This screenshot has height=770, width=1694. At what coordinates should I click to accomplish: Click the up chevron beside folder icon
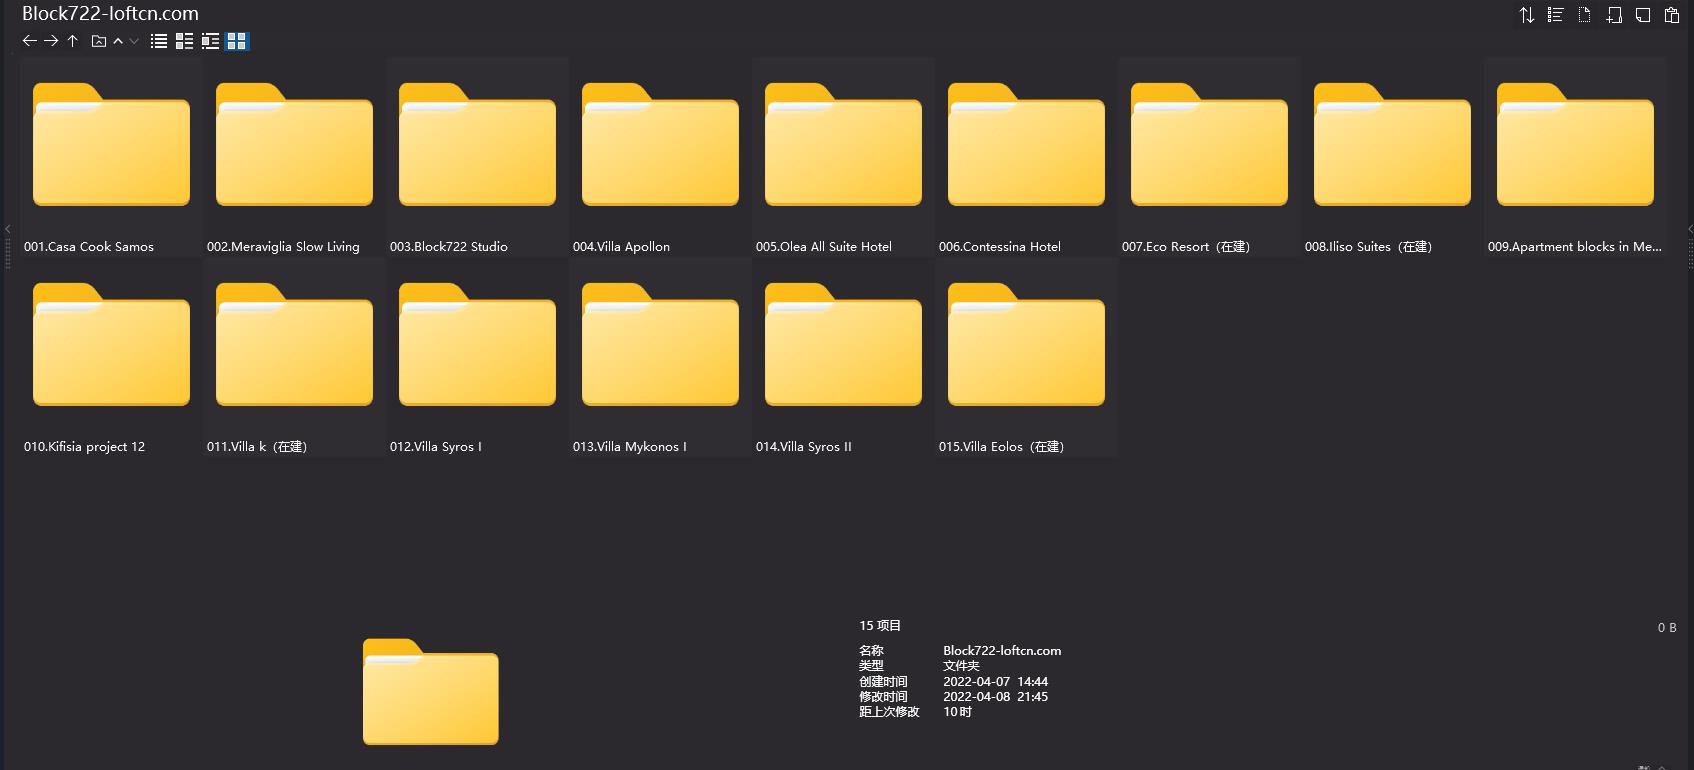[x=118, y=41]
